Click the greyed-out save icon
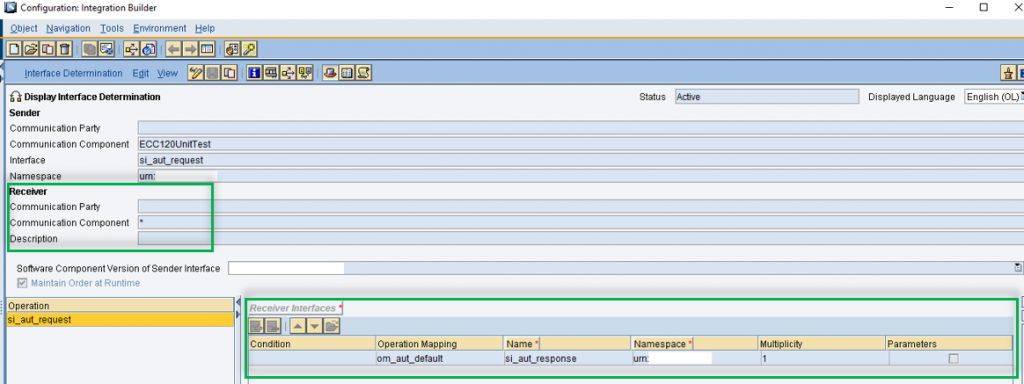This screenshot has height=384, width=1024. 212,73
